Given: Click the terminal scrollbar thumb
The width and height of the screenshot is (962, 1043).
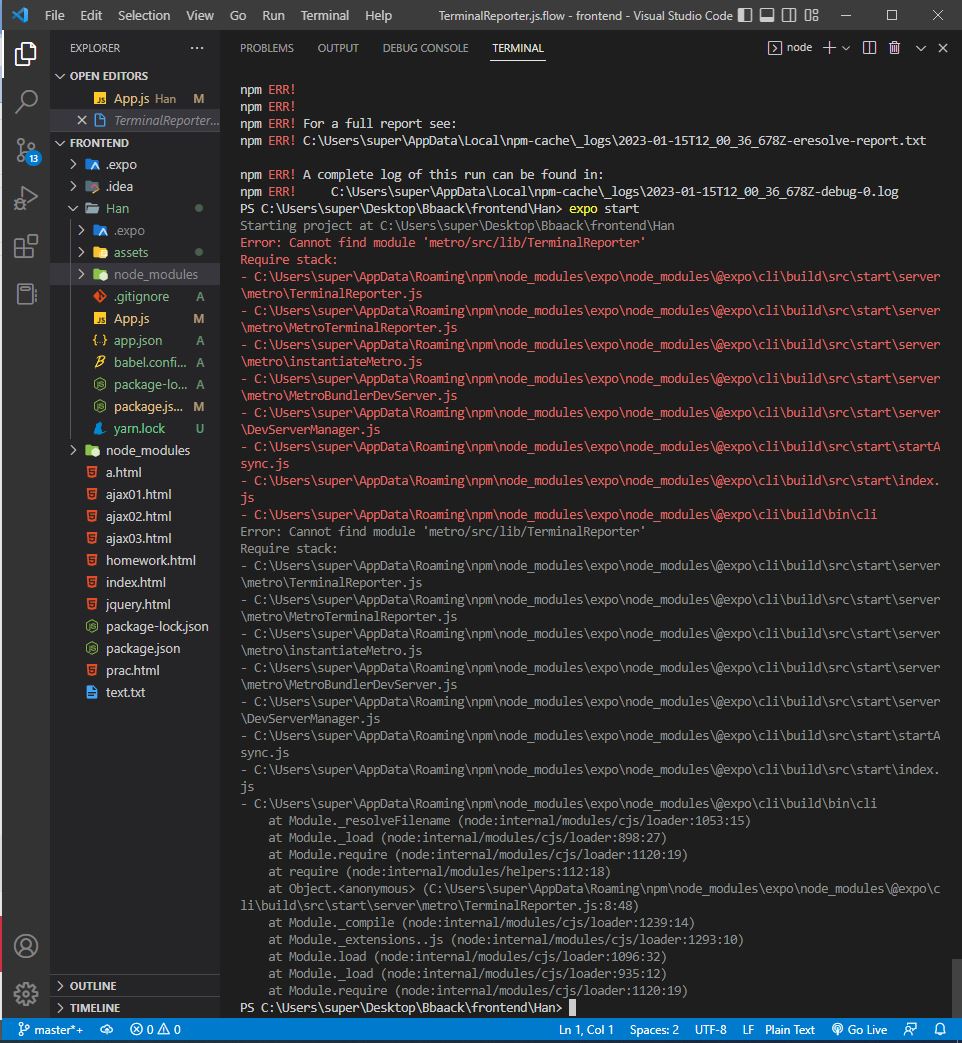Looking at the screenshot, I should click(956, 988).
